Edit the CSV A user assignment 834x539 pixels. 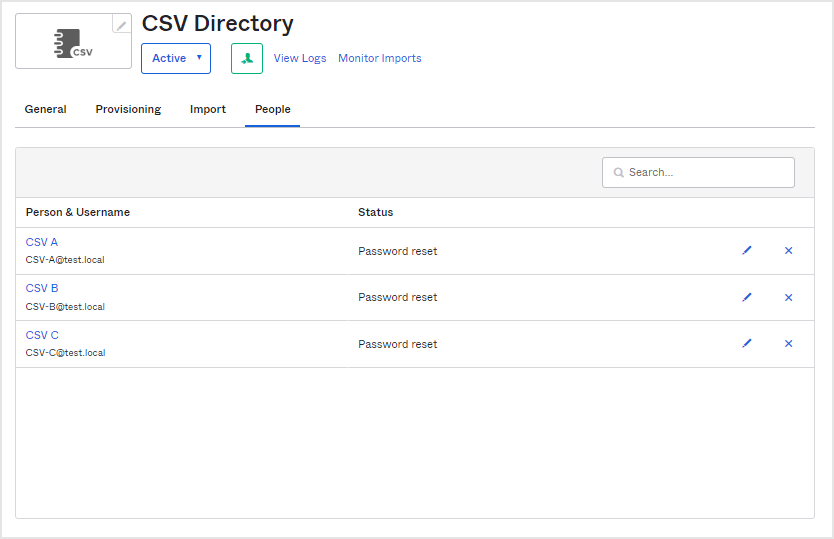[747, 251]
